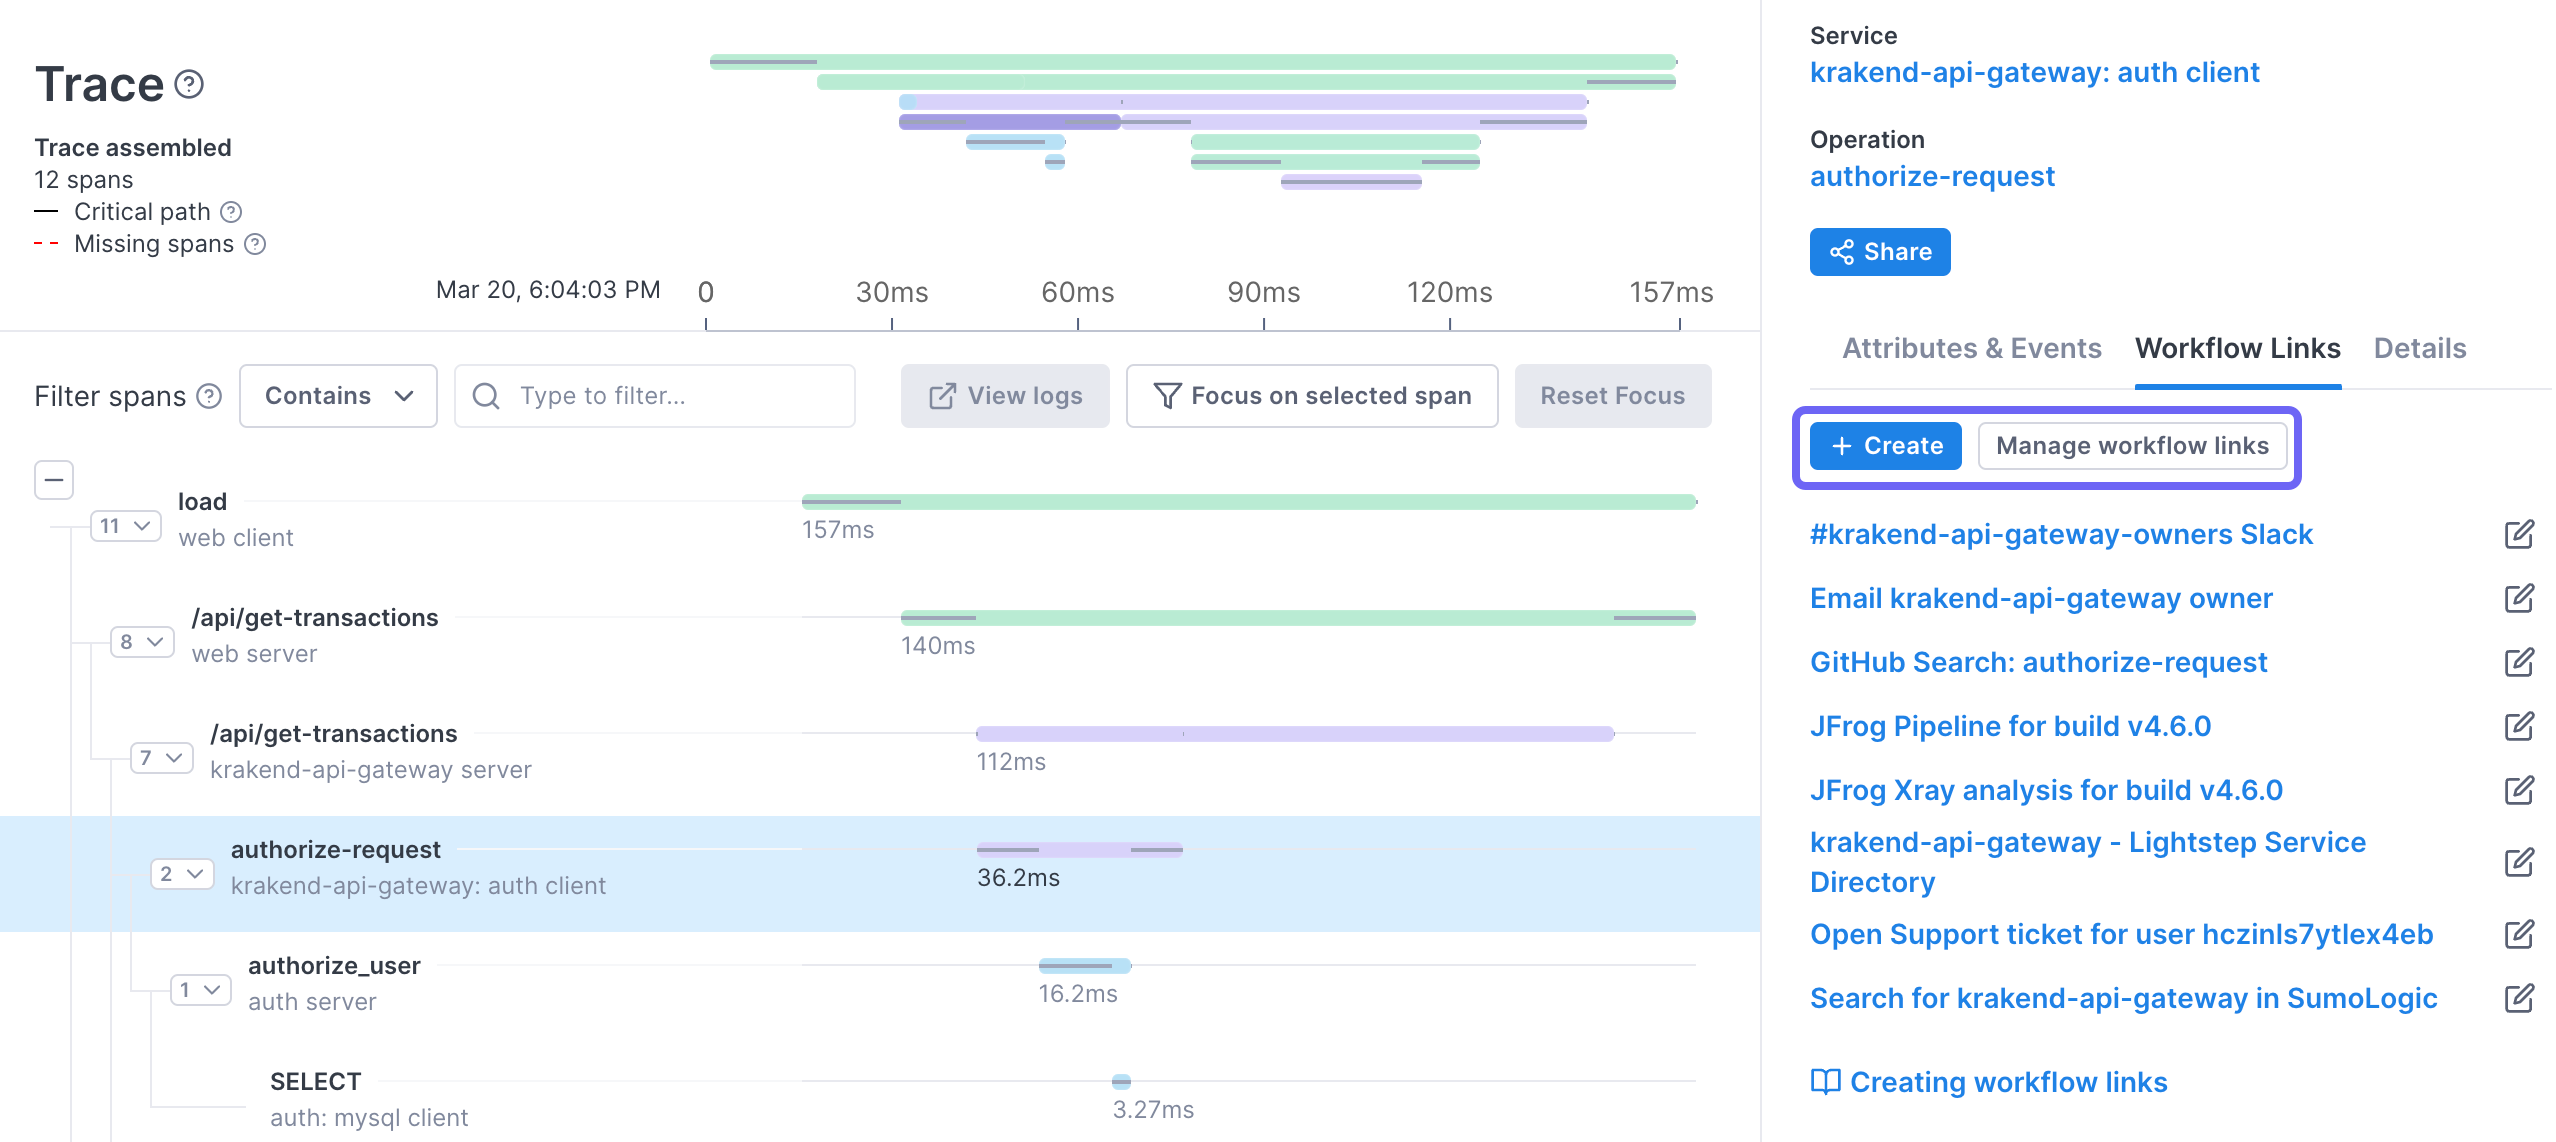Edit the GitHub Search authorize-request link

(2518, 663)
